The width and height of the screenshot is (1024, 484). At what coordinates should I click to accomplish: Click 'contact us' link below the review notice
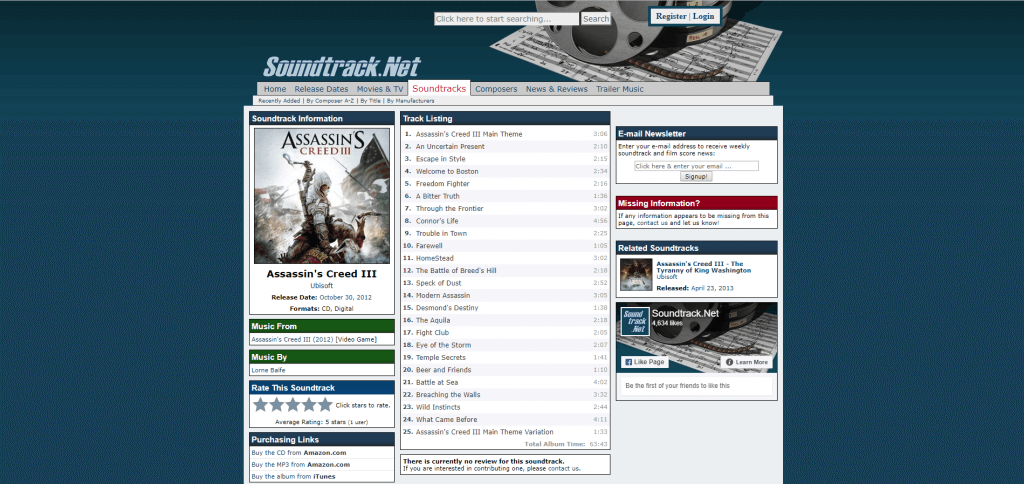pos(564,468)
